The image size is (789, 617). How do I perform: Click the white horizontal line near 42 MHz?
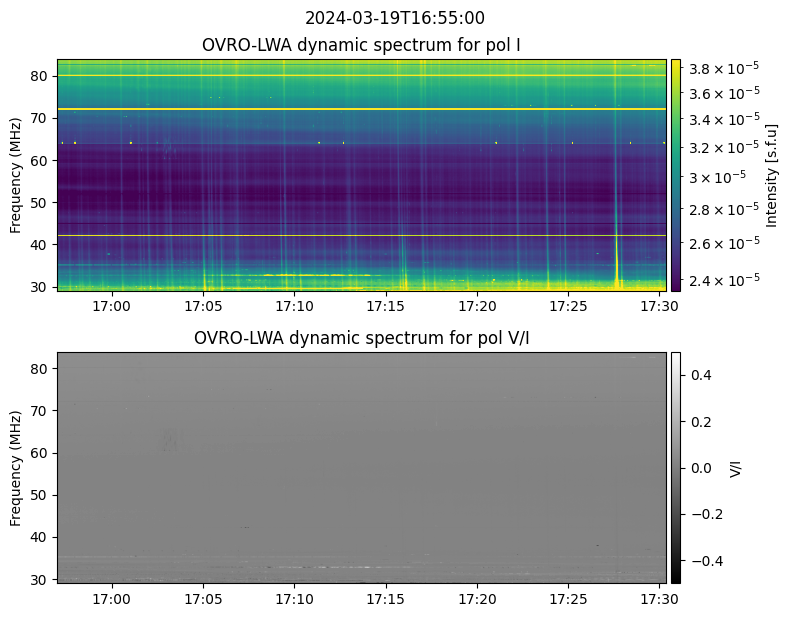tap(361, 235)
